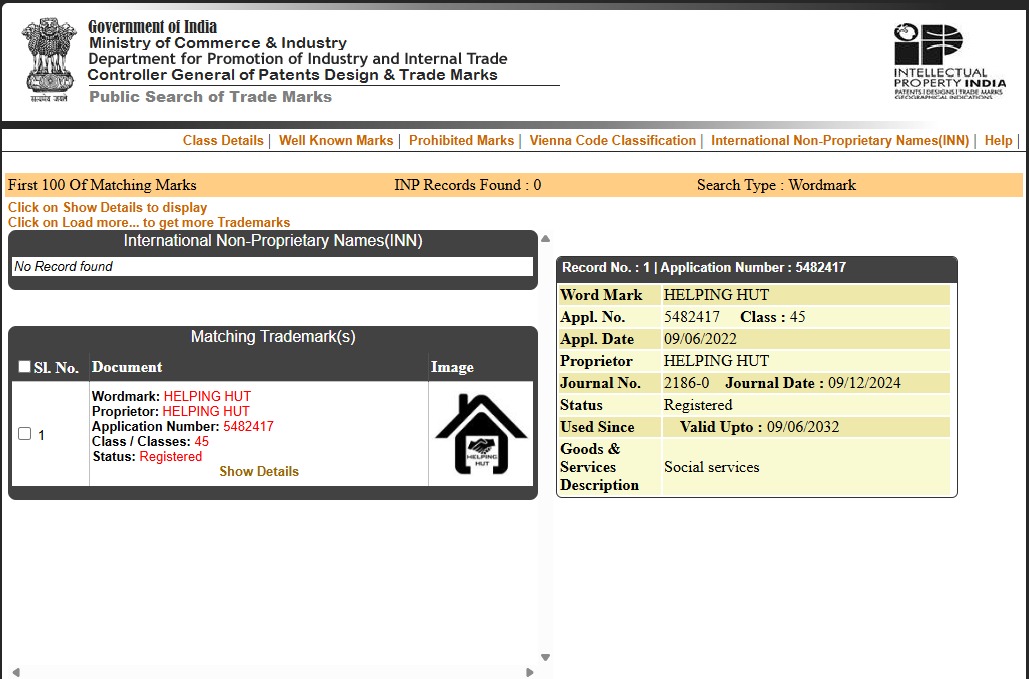Click Search Type : Wordmark label
The height and width of the screenshot is (679, 1029).
click(776, 185)
